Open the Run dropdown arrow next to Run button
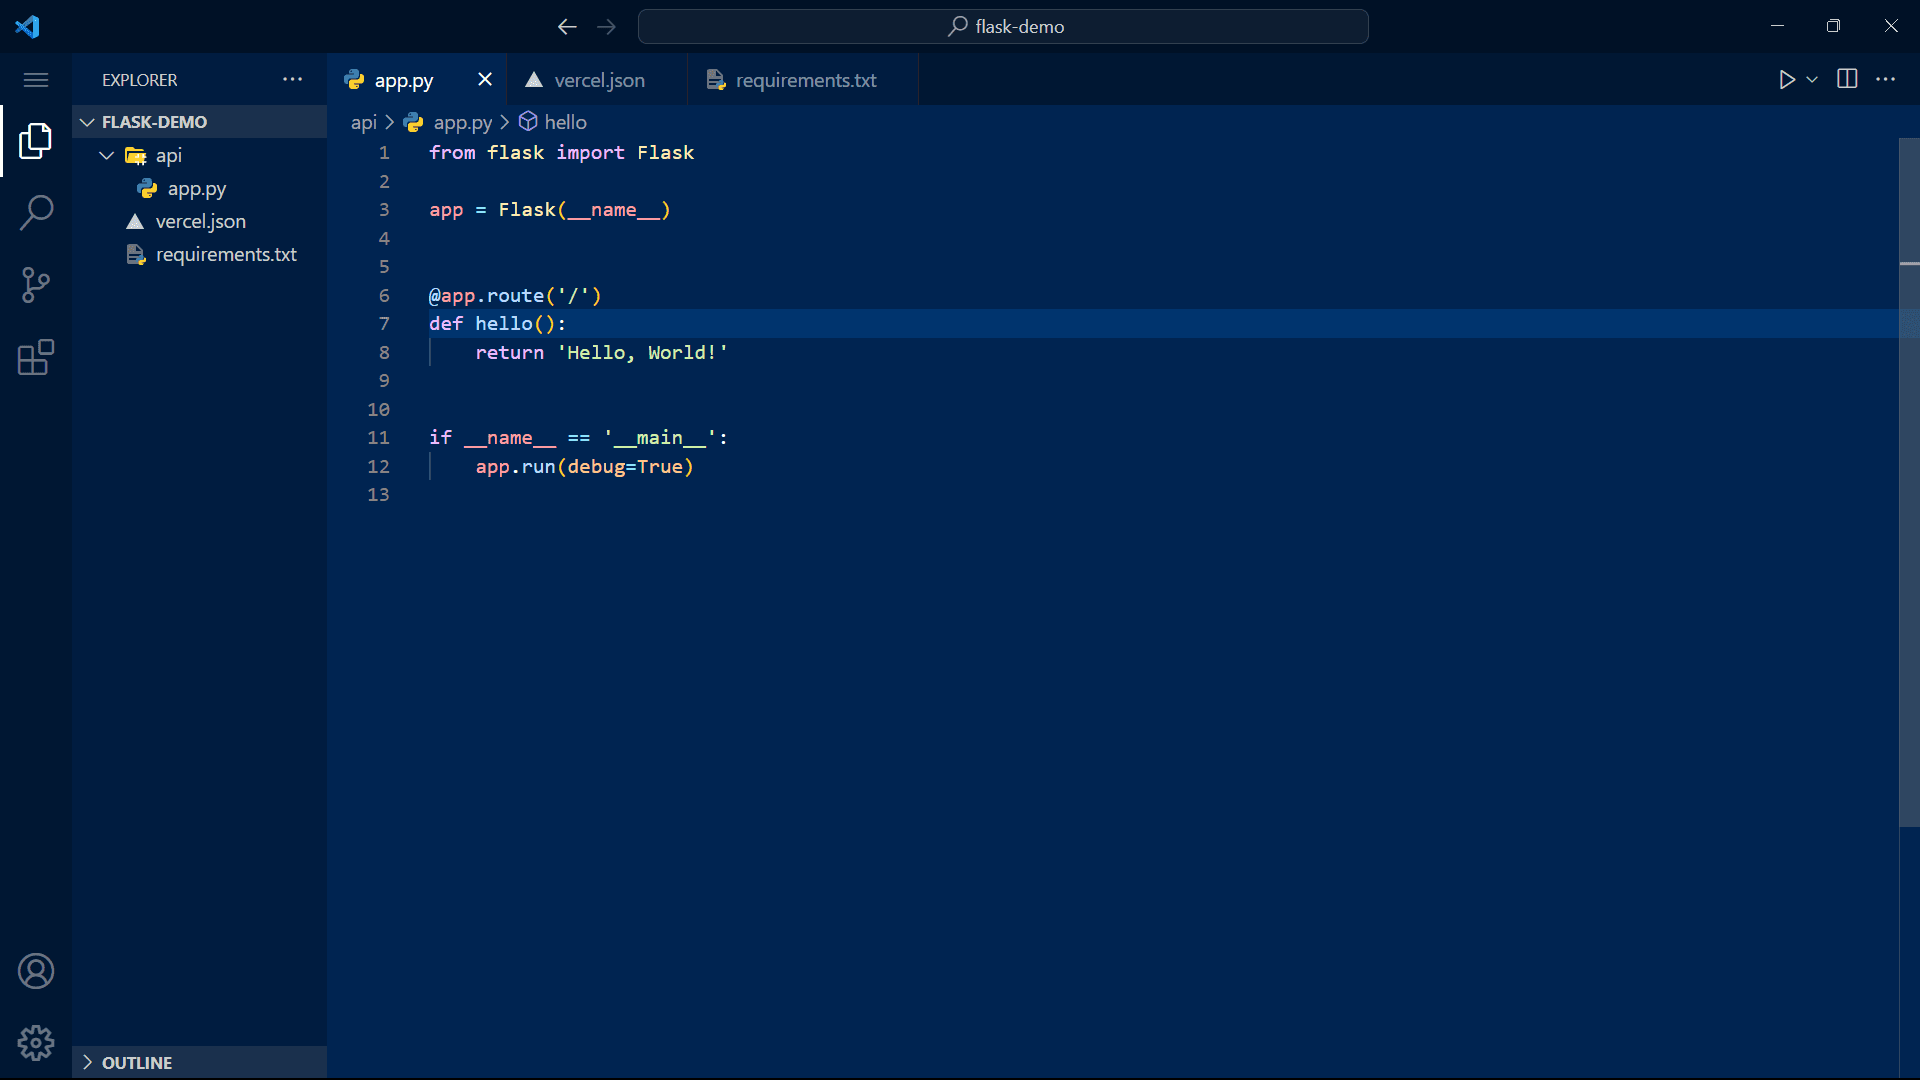The height and width of the screenshot is (1080, 1920). point(1813,80)
